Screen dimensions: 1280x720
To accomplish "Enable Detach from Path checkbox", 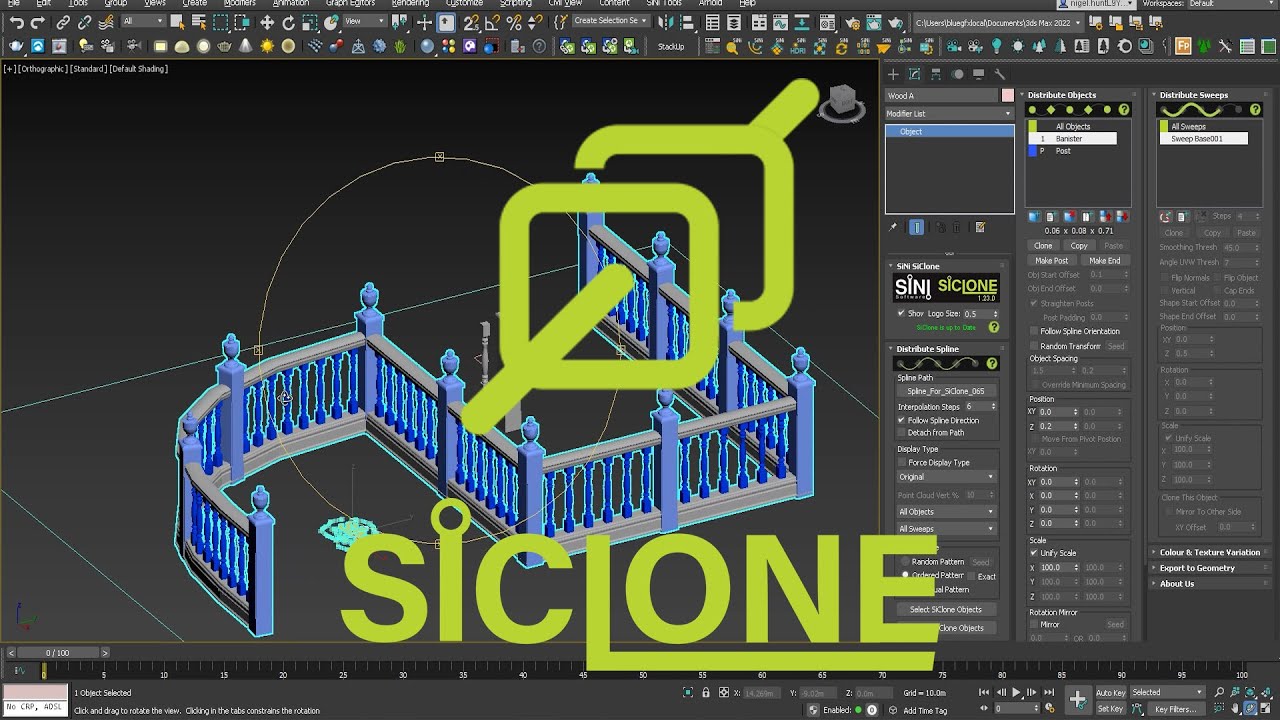I will pos(901,432).
